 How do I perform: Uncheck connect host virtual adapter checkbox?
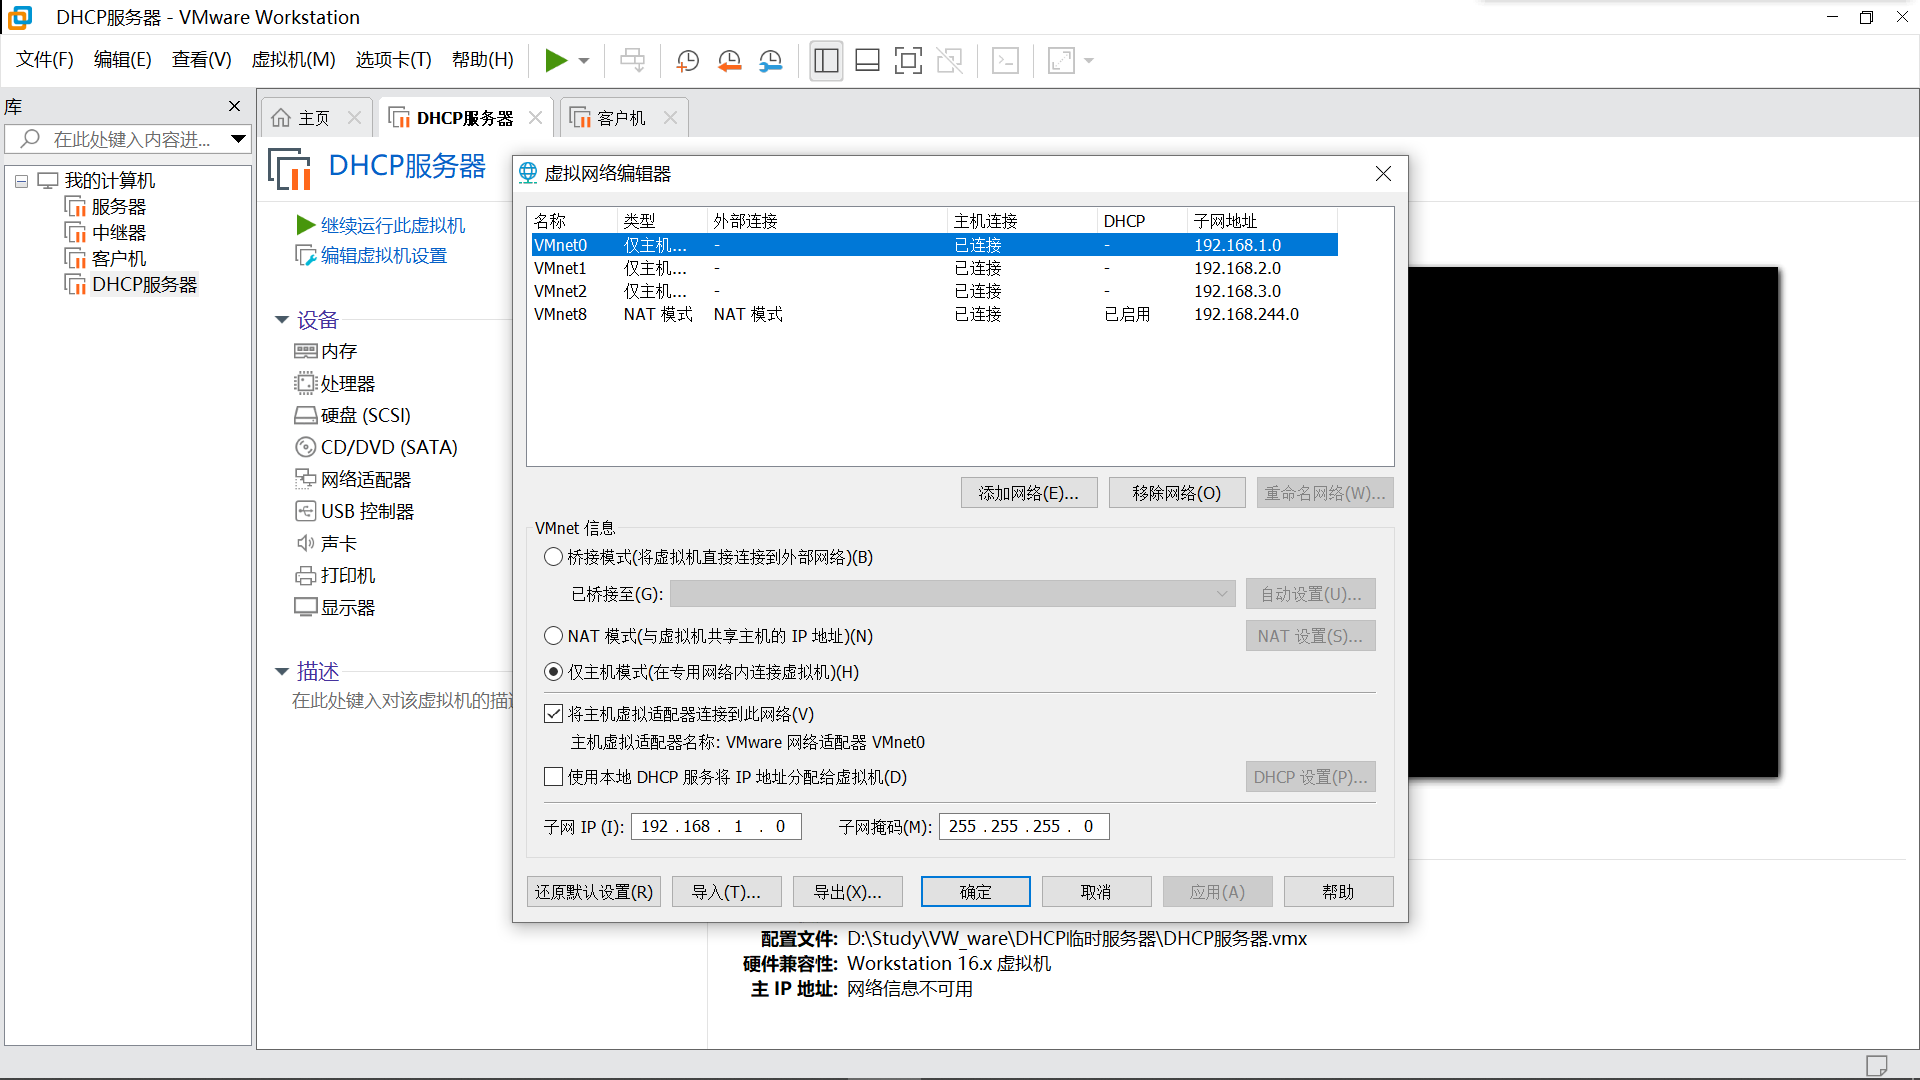click(553, 714)
